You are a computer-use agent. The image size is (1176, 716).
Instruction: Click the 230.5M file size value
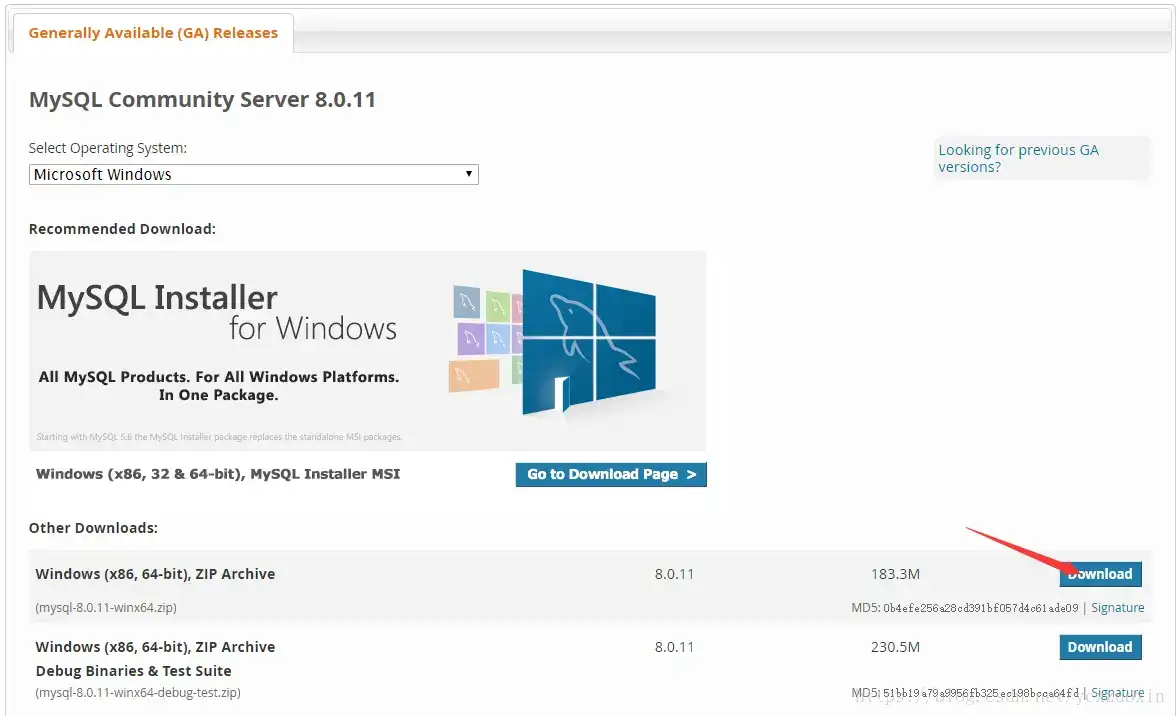pos(896,647)
